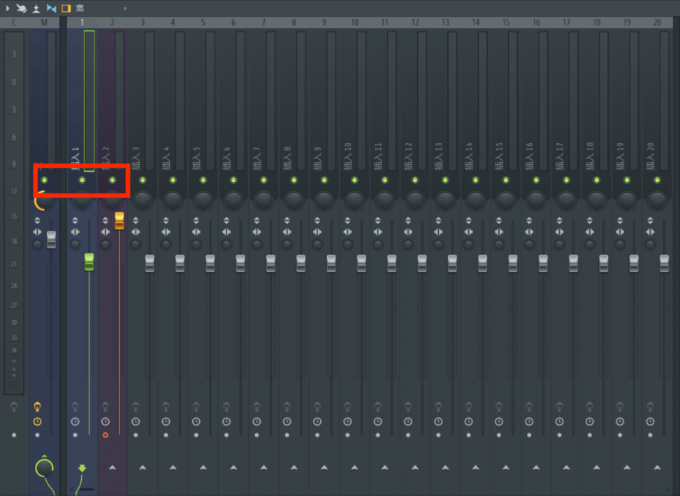Click the disk recording icon in mixer toolbar
Image resolution: width=680 pixels, height=496 pixels.
tap(36, 8)
